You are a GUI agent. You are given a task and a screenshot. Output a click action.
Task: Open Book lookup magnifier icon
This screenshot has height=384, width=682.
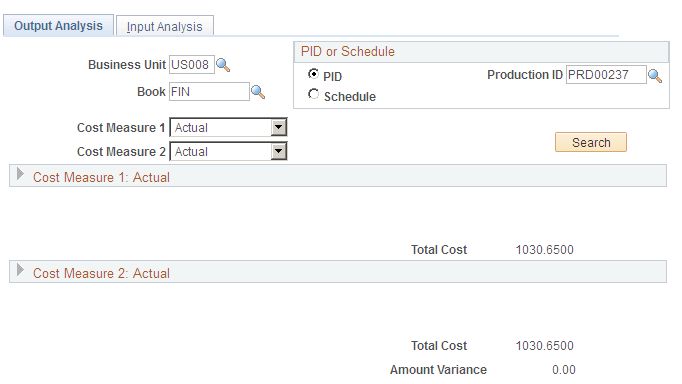coord(258,92)
